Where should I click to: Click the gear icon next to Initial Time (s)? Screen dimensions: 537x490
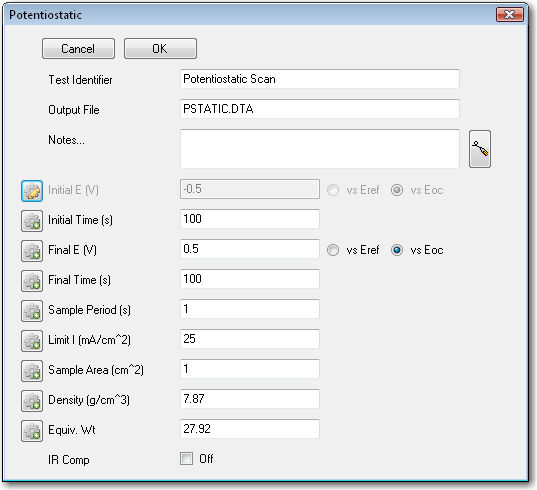coord(32,221)
